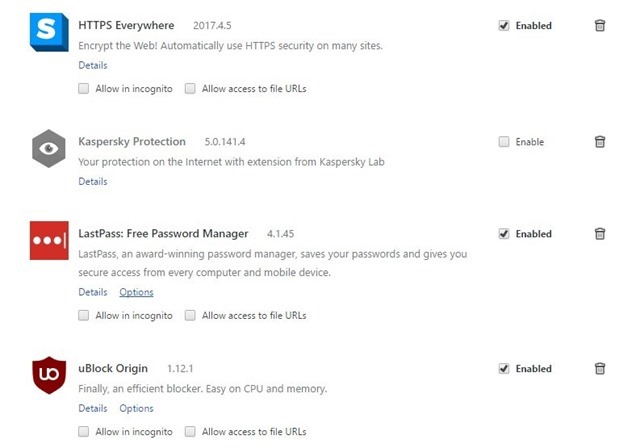Click the Kaspersky Protection hexagon icon
This screenshot has height=448, width=640.
49,149
